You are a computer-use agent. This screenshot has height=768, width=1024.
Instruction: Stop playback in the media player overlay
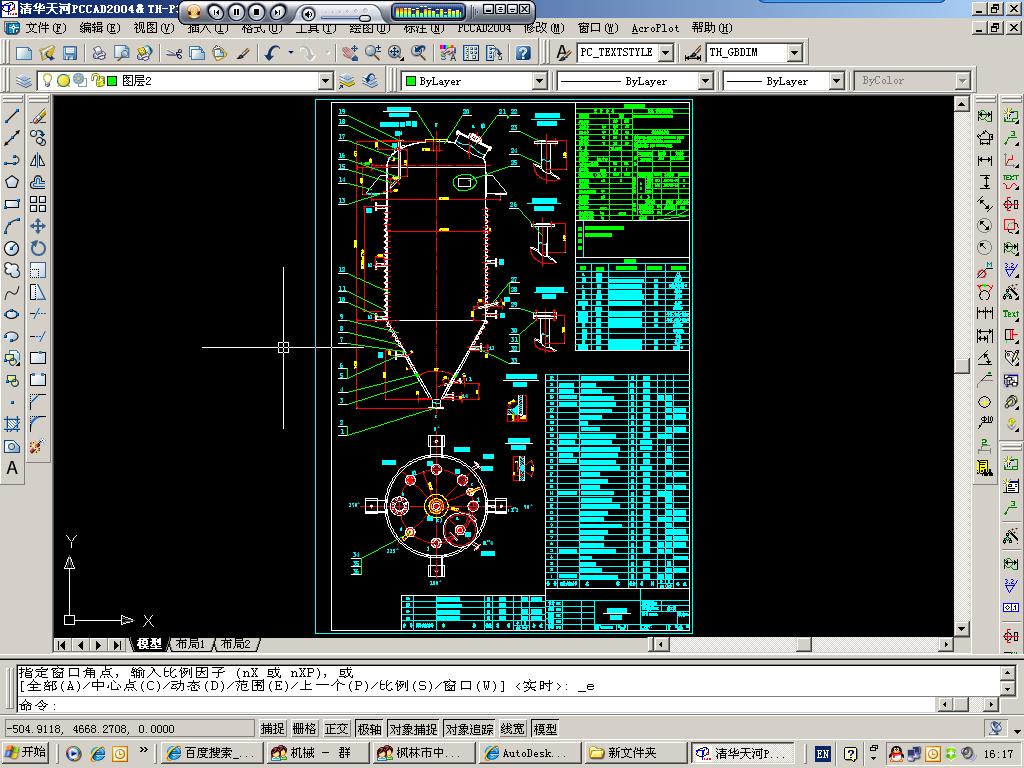tap(257, 12)
